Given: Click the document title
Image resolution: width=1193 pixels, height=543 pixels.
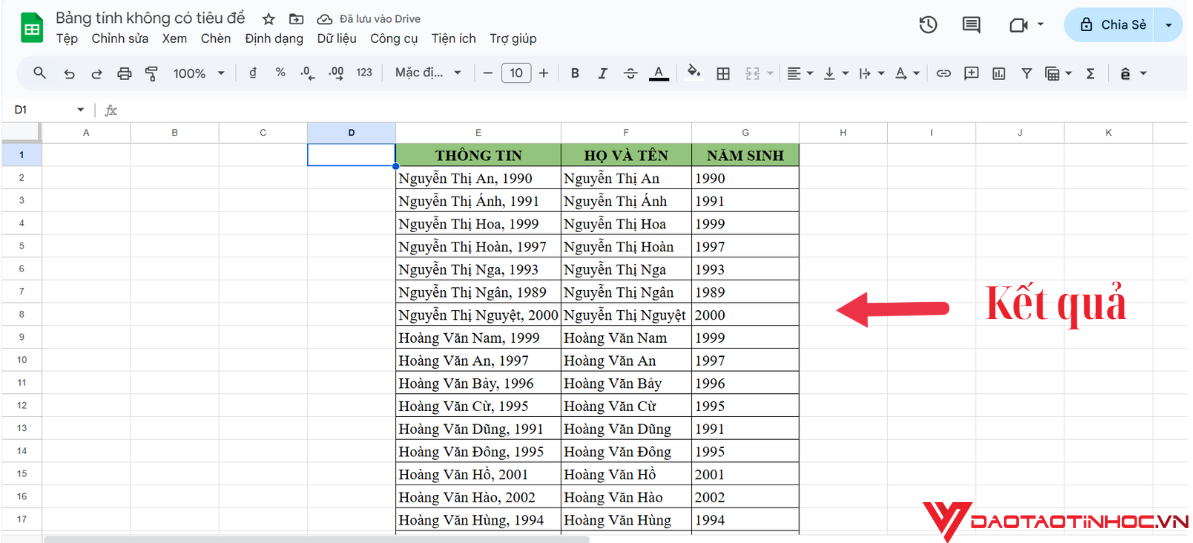Looking at the screenshot, I should tap(151, 19).
